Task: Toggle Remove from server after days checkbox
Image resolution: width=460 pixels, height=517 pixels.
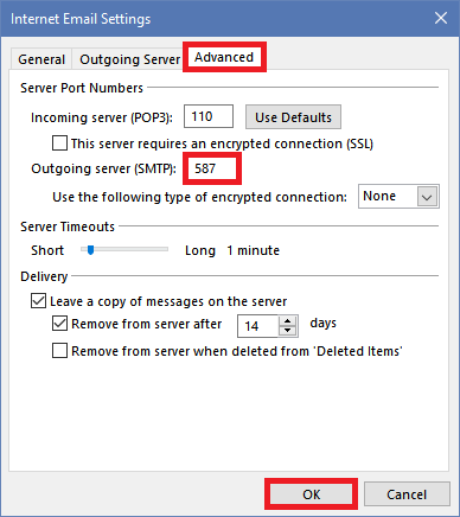Action: click(x=60, y=323)
